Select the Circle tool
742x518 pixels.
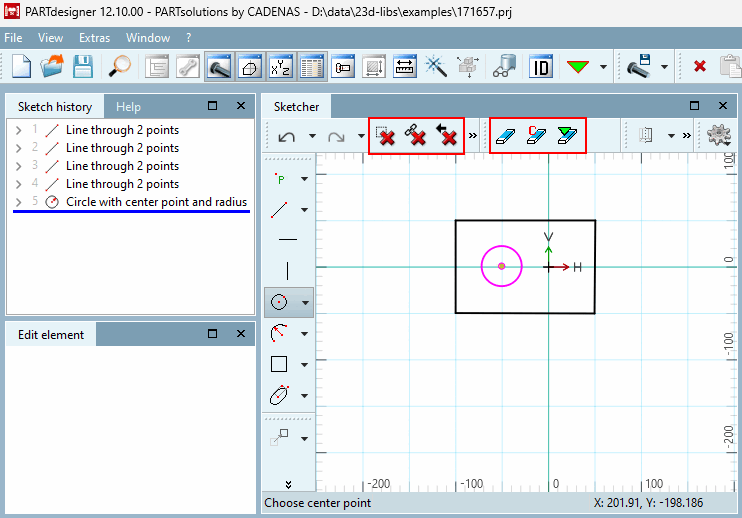pos(279,302)
